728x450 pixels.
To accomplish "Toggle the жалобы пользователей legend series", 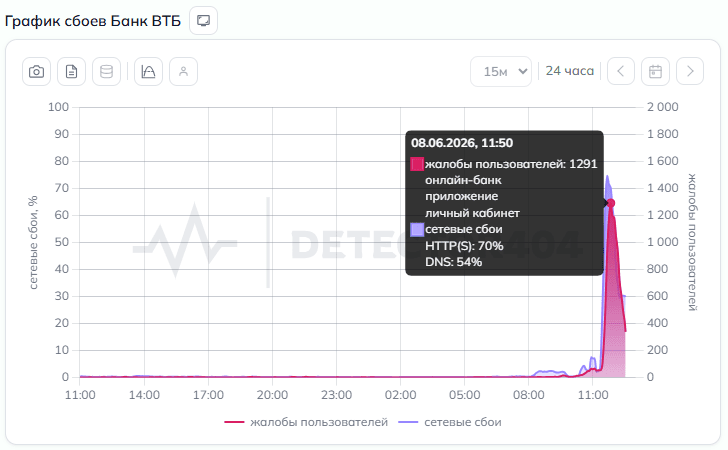I will pos(306,422).
